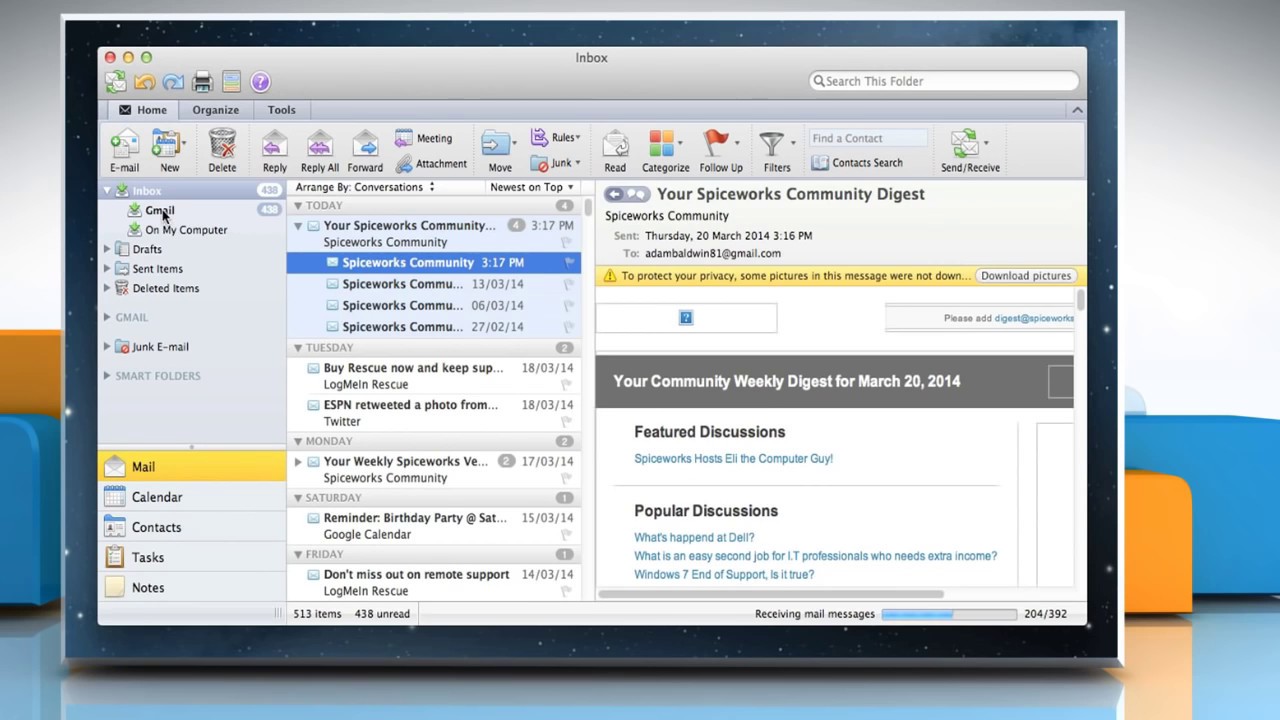
Task: Click in the Find a Contact field
Action: [868, 138]
